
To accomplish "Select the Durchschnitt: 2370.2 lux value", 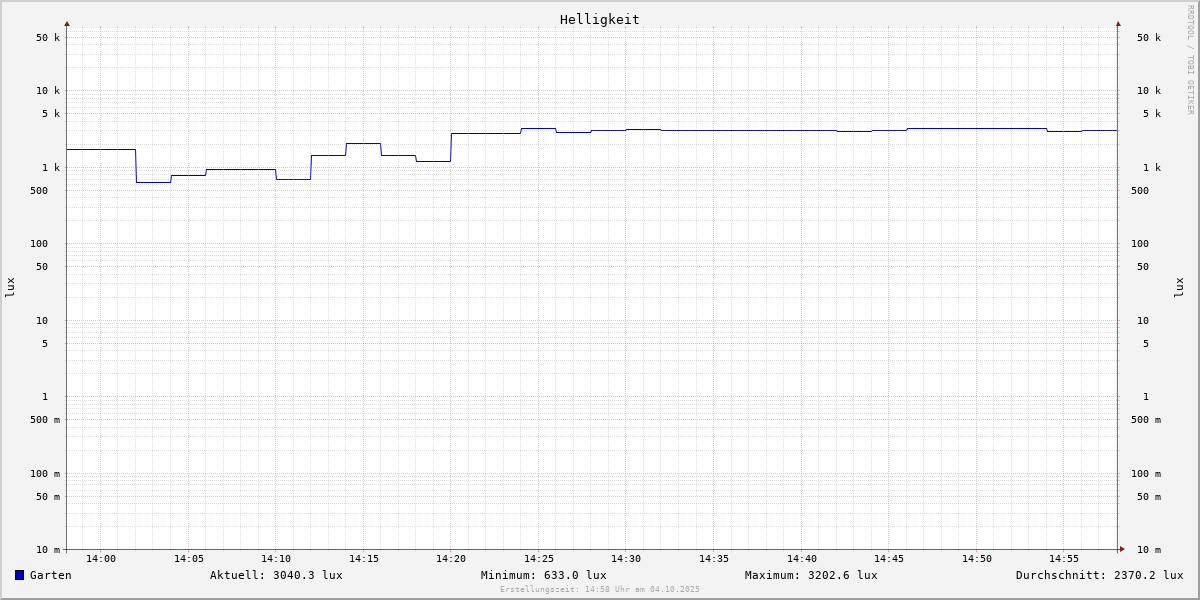I will click(x=1100, y=575).
